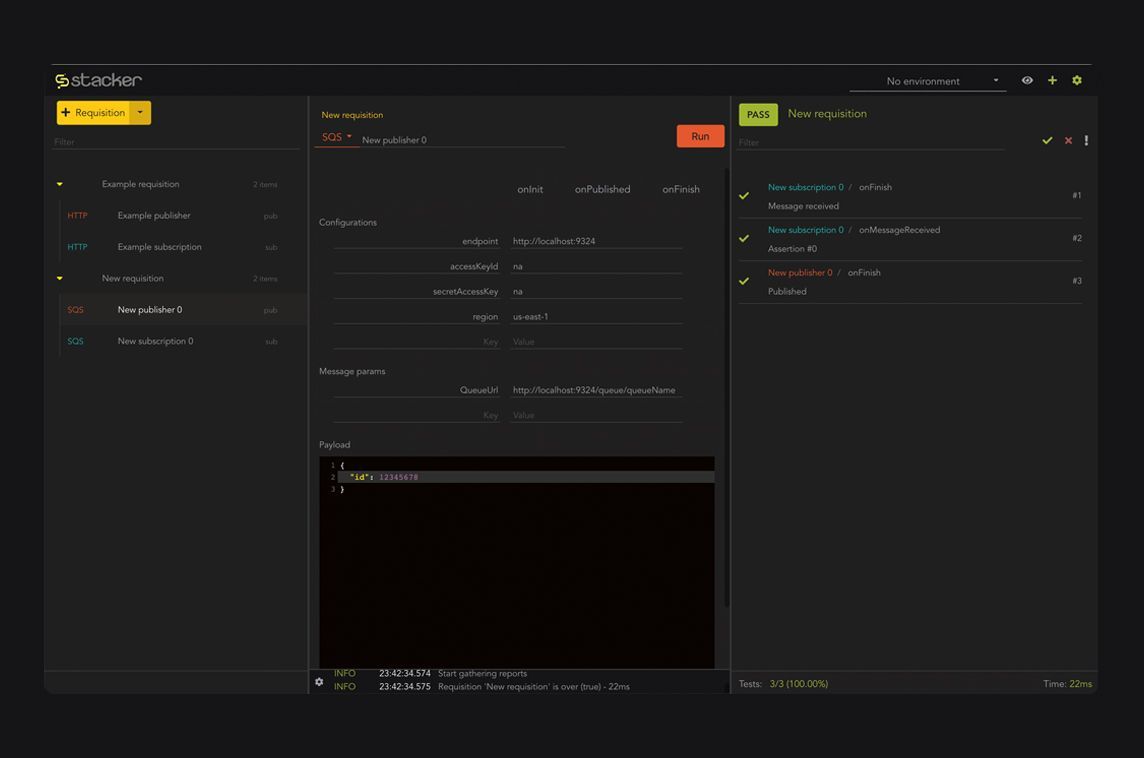Click the Stacker logo
Viewport: 1144px width, 758px height.
coord(98,80)
